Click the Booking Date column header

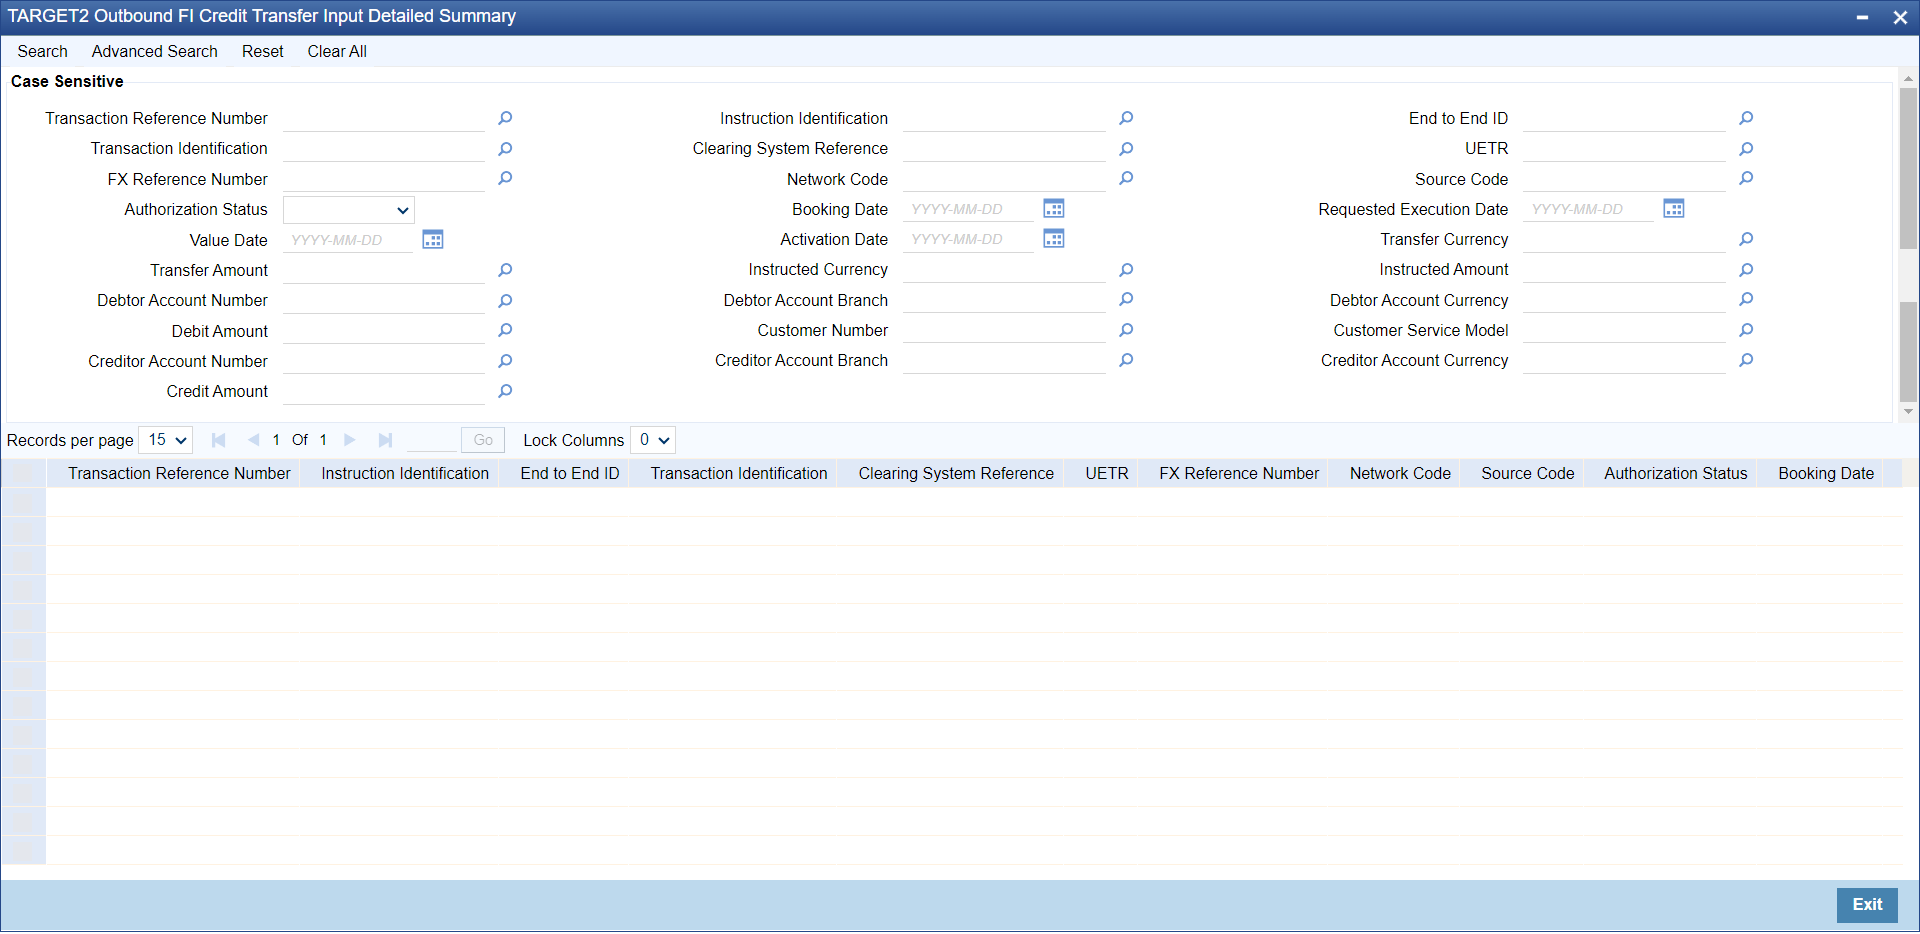pos(1826,474)
